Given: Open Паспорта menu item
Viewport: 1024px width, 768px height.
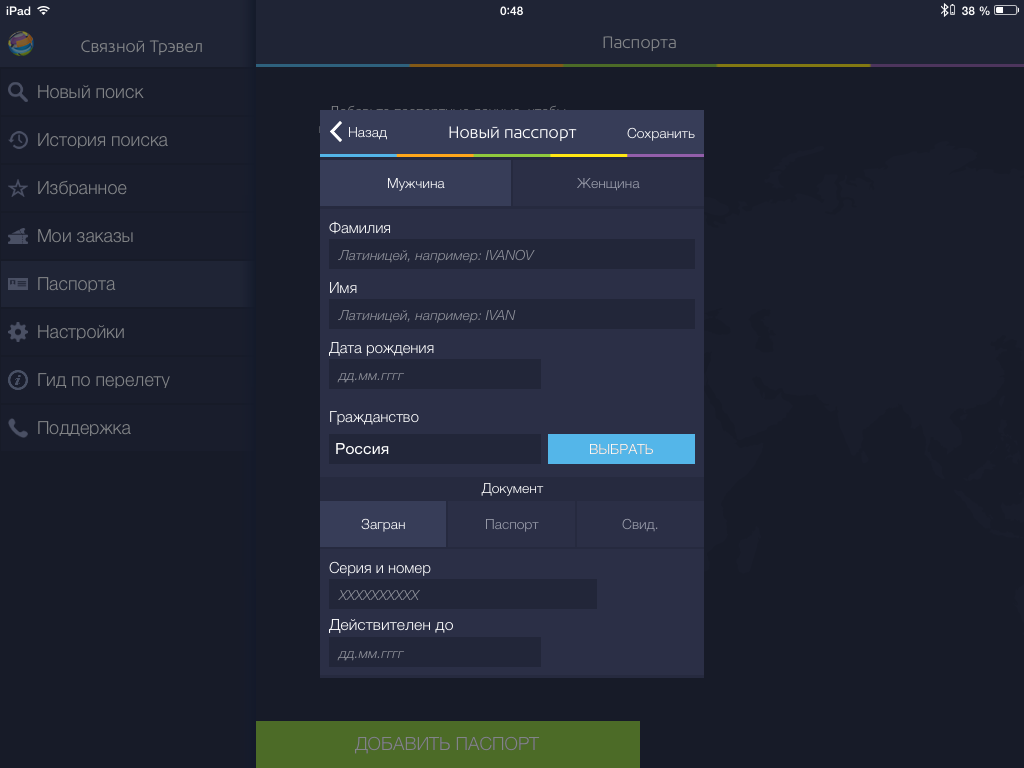Looking at the screenshot, I should (127, 284).
